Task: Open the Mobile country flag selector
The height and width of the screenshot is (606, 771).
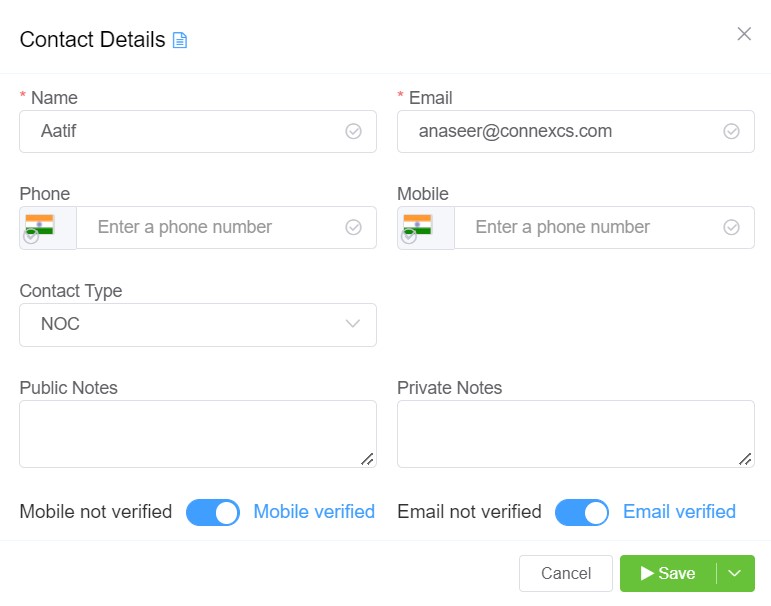Action: (418, 227)
